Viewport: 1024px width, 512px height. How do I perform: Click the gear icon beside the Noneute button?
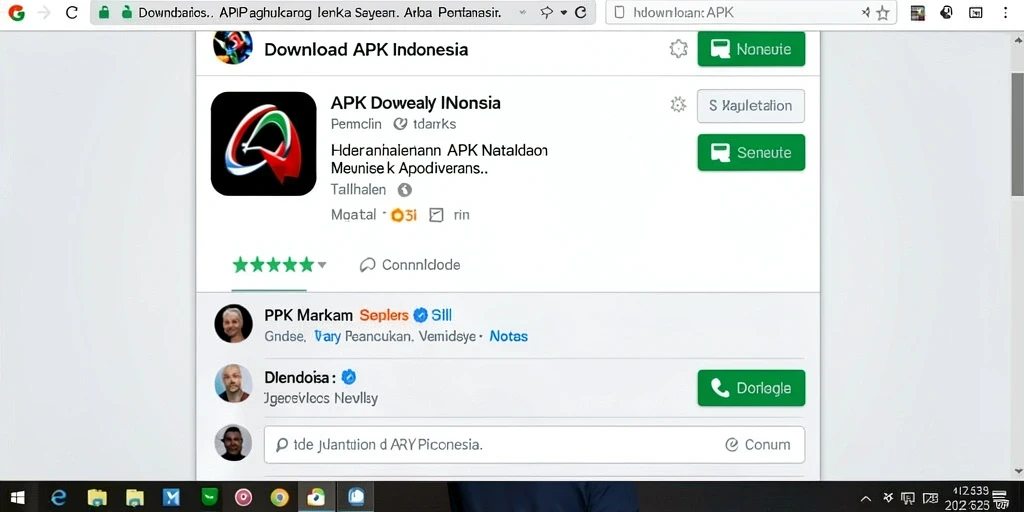[679, 48]
